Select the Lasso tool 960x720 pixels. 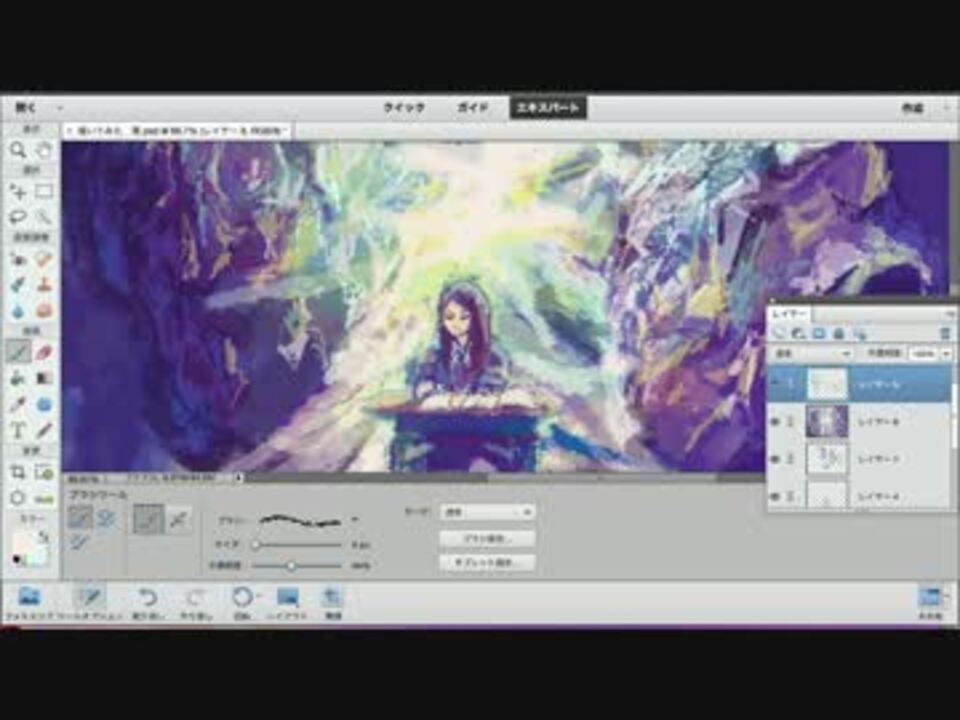click(x=18, y=217)
